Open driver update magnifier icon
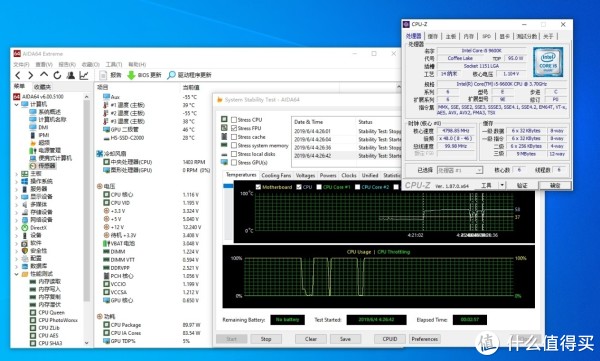 pos(171,75)
